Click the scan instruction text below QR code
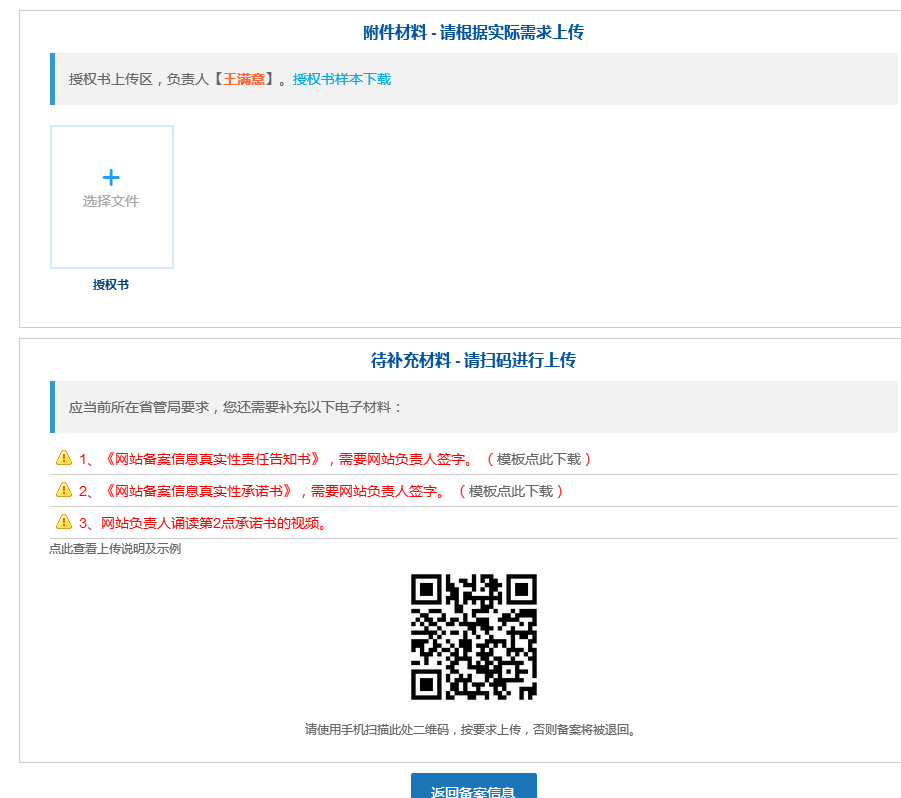 [472, 729]
